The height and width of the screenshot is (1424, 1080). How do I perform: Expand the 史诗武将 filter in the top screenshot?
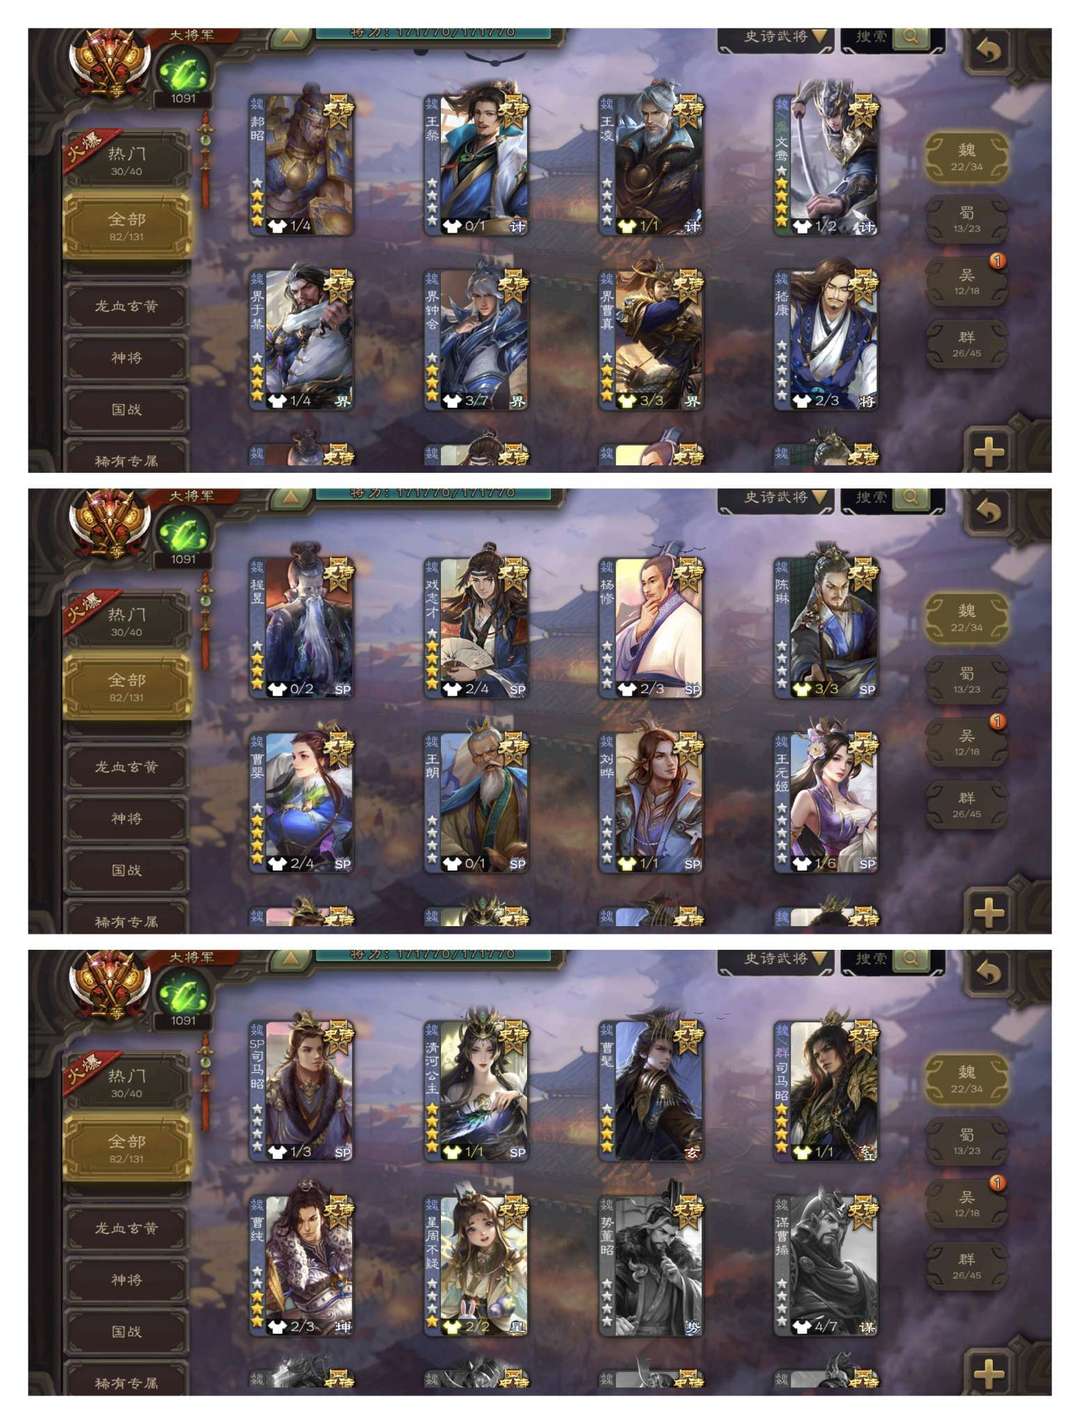(x=776, y=39)
